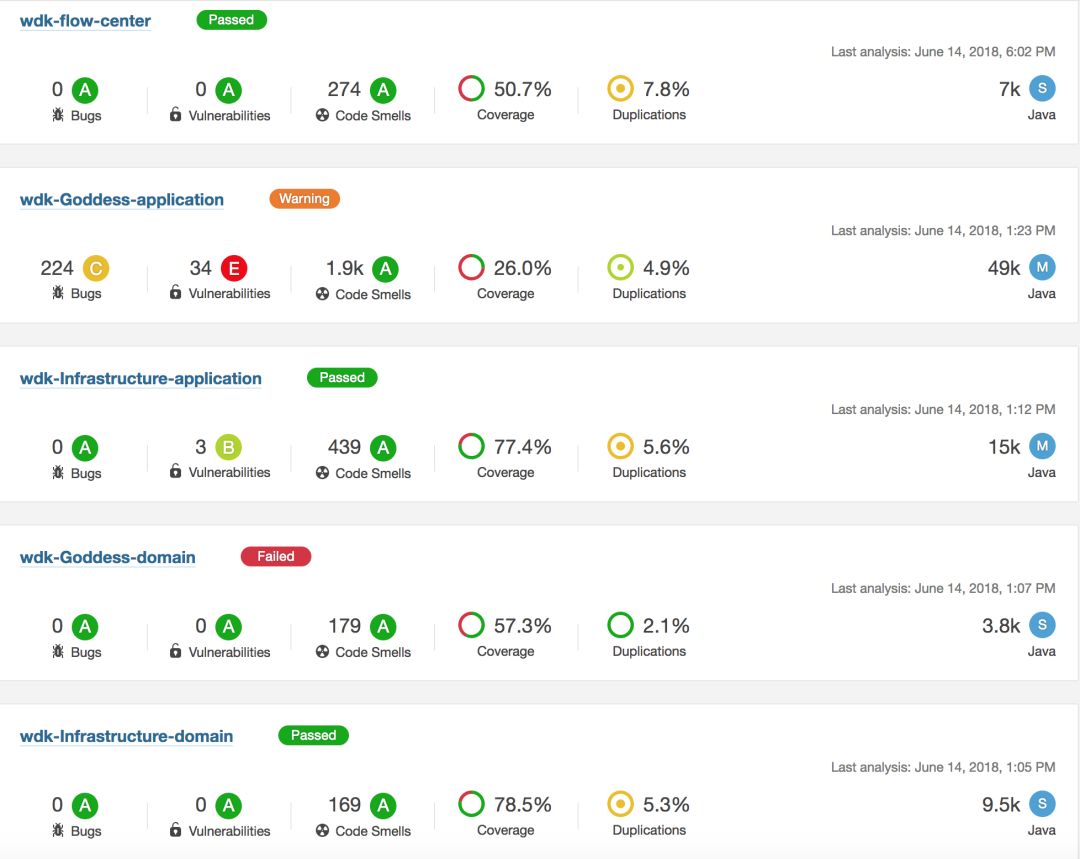
Task: Click the A code smells rating beside 1.9k
Action: [384, 269]
